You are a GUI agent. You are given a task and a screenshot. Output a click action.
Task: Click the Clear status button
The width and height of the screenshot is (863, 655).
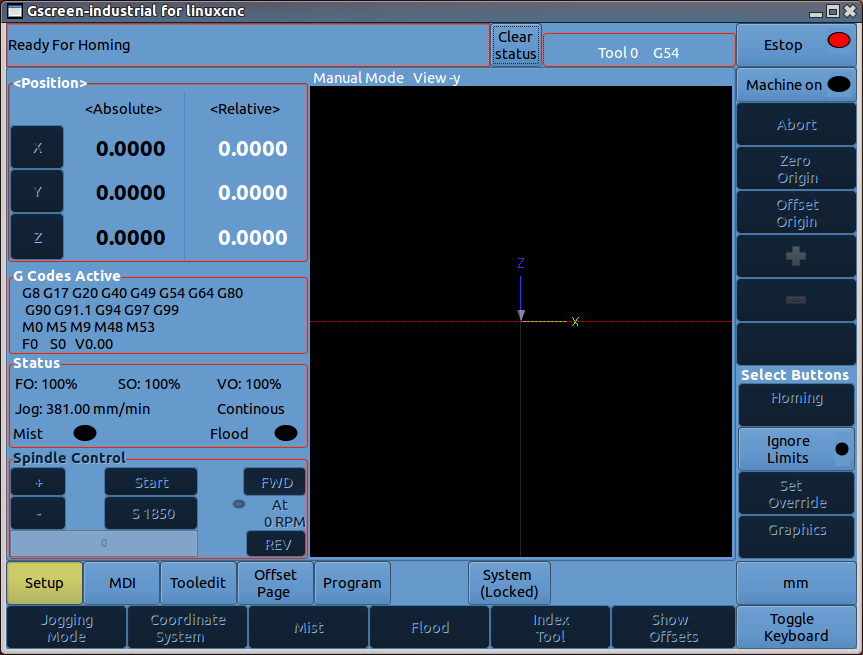(516, 45)
